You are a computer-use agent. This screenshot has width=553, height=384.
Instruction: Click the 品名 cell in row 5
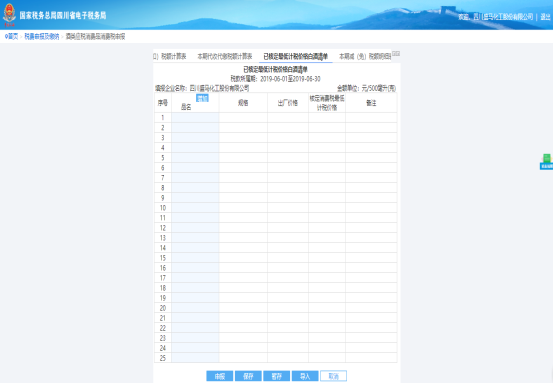click(195, 158)
